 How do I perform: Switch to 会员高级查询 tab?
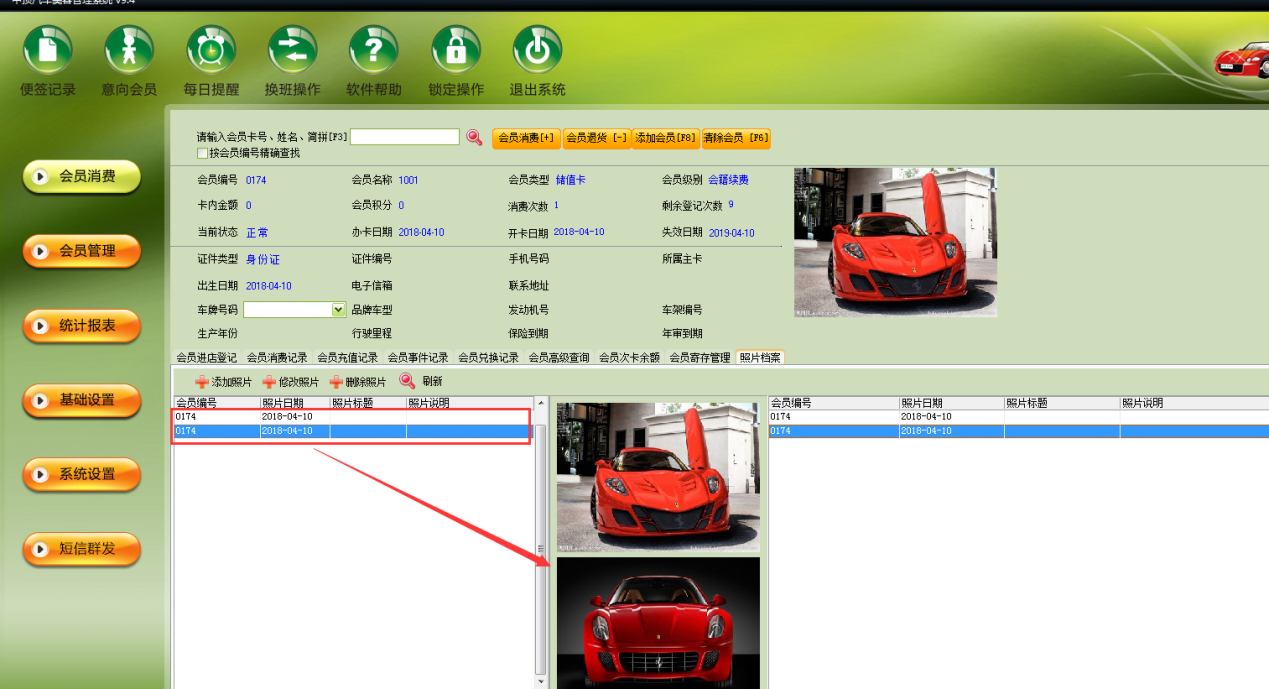pyautogui.click(x=559, y=358)
